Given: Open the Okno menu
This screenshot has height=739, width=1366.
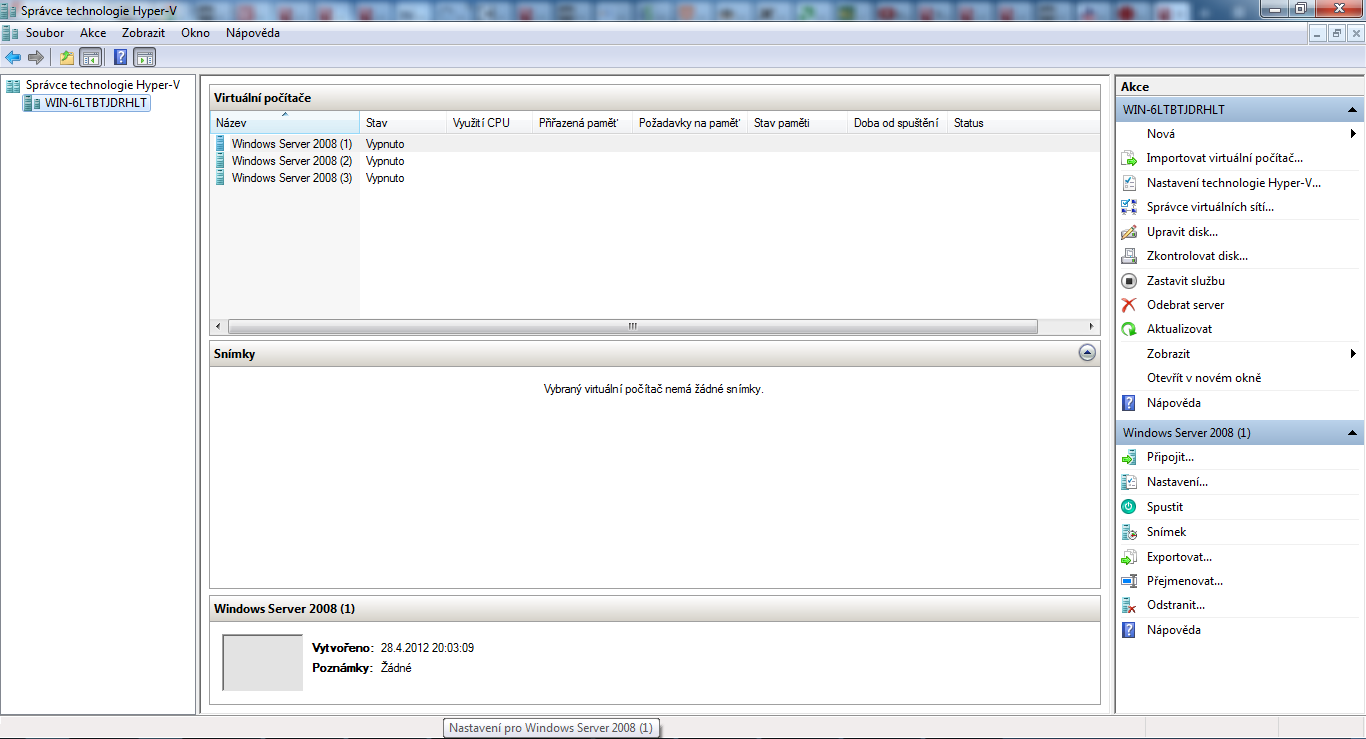Looking at the screenshot, I should [x=196, y=33].
